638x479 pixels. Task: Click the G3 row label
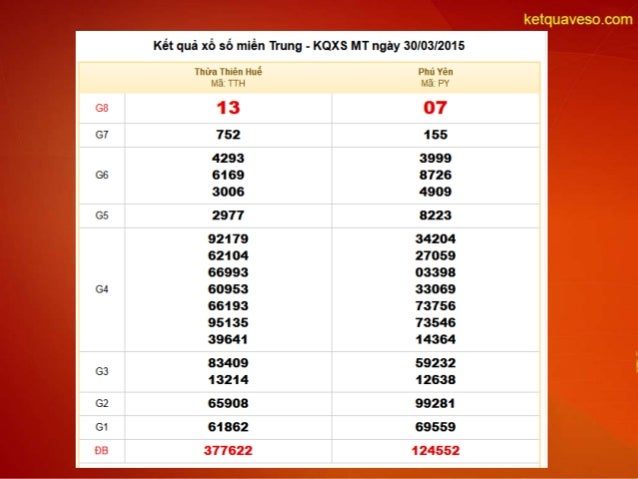(102, 371)
